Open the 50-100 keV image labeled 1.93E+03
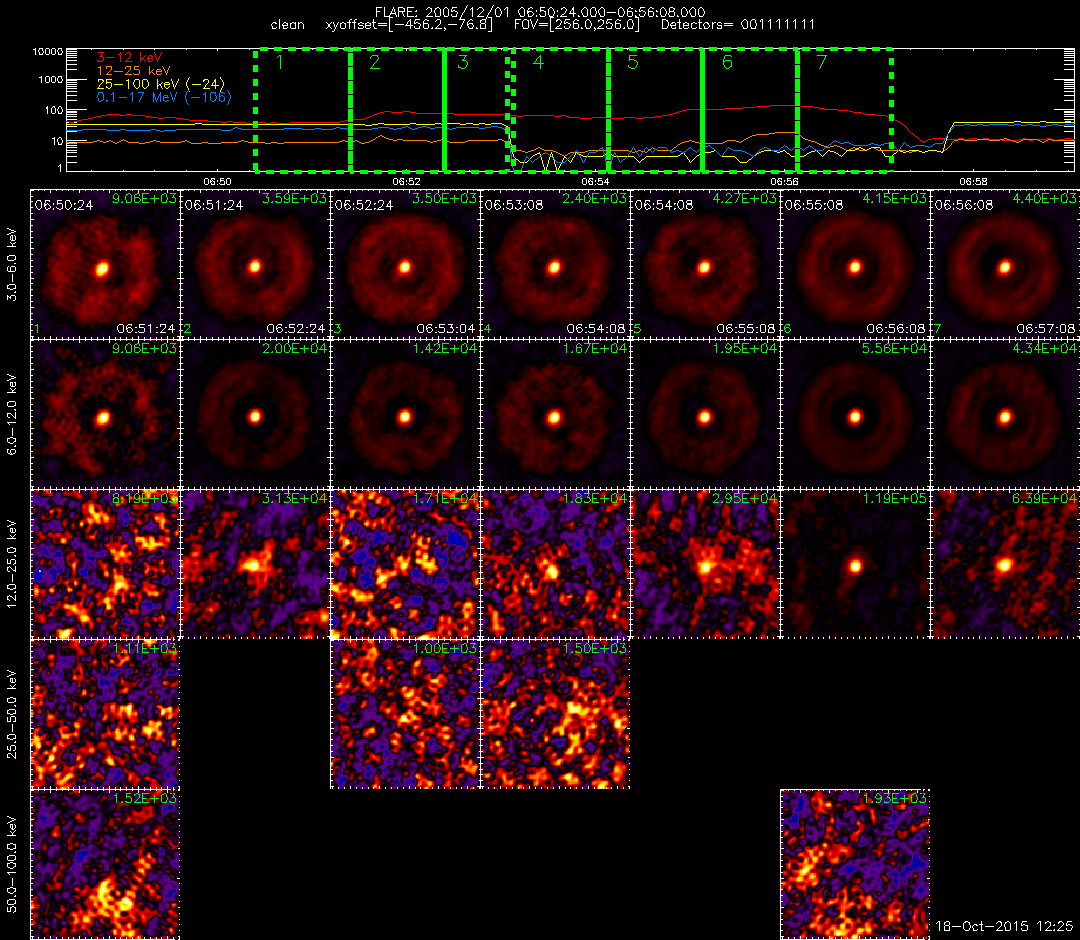 click(x=855, y=864)
